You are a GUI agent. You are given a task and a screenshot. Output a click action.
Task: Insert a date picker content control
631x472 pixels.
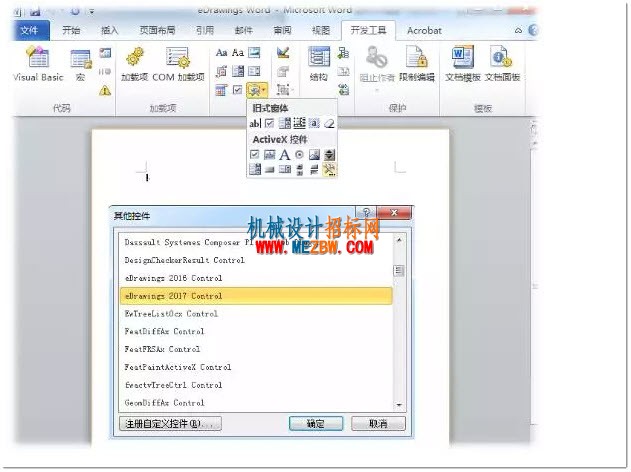(221, 90)
